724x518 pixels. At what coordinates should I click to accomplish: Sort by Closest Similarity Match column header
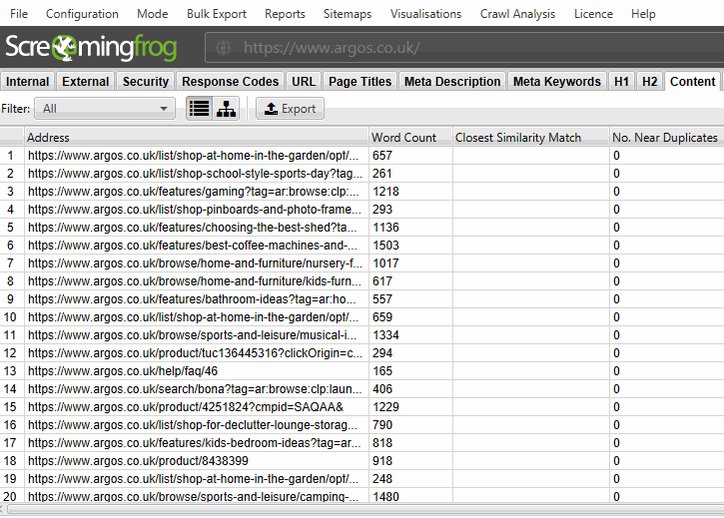(x=531, y=138)
